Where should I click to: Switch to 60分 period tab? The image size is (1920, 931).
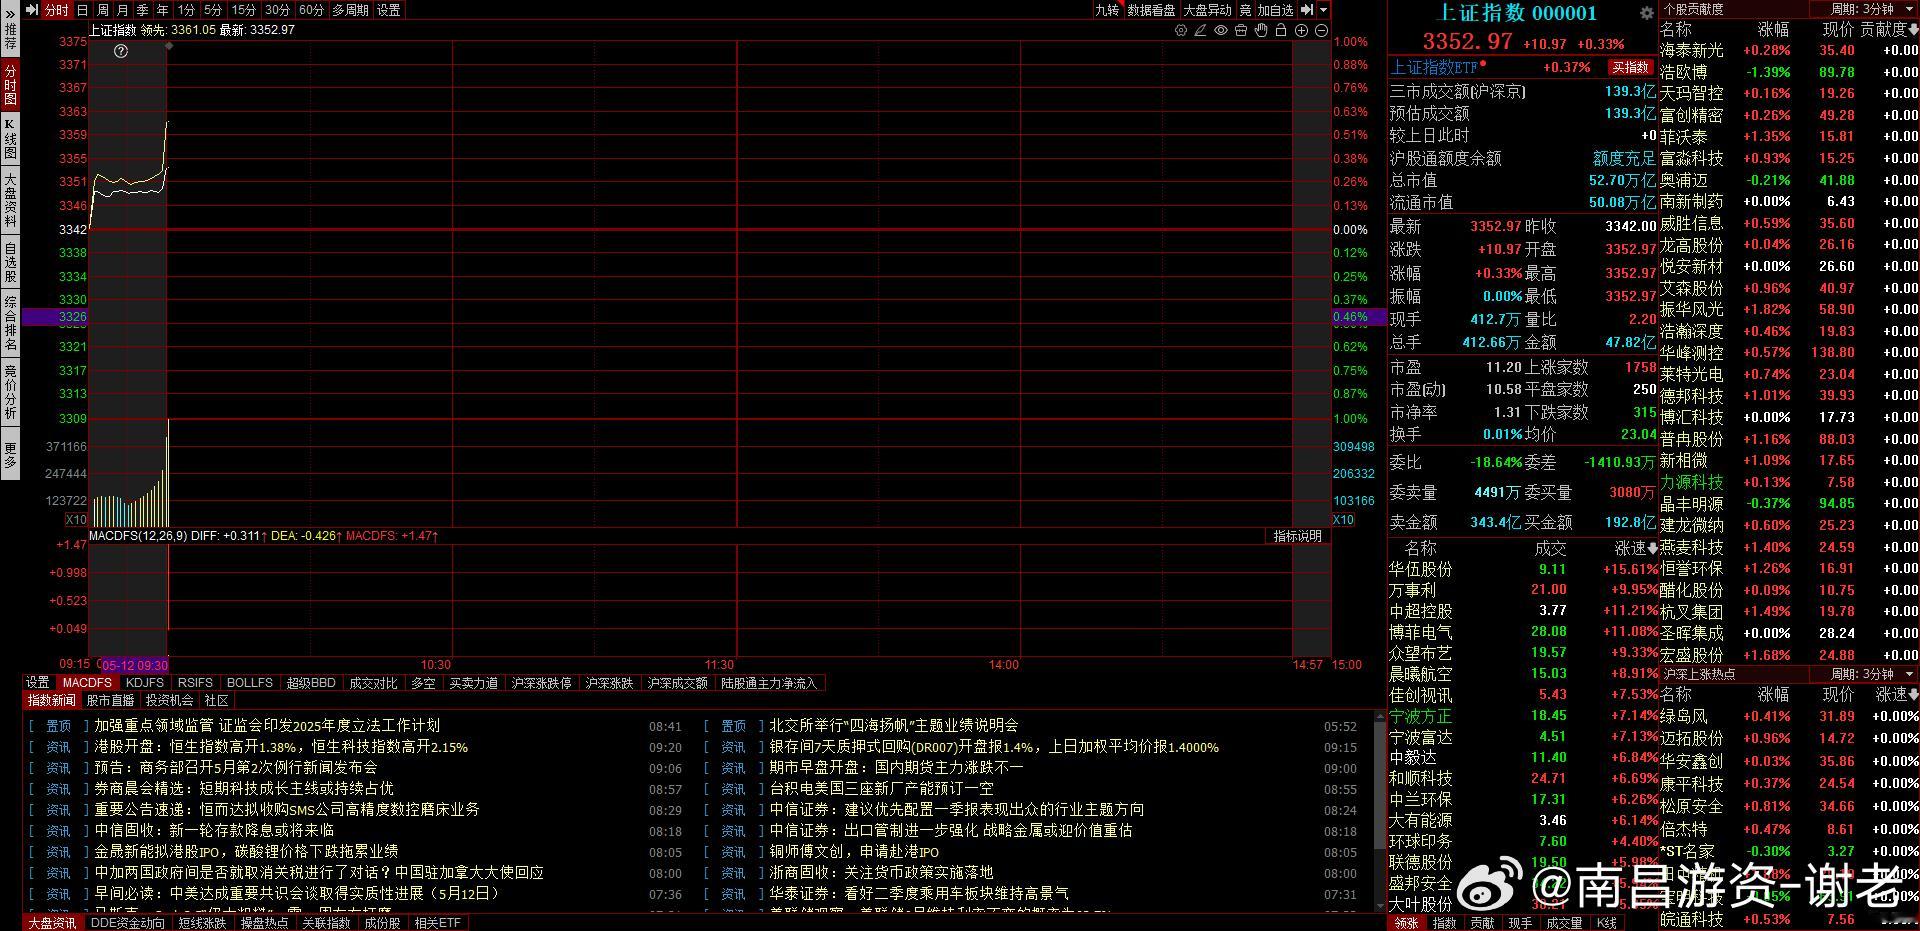pyautogui.click(x=311, y=10)
